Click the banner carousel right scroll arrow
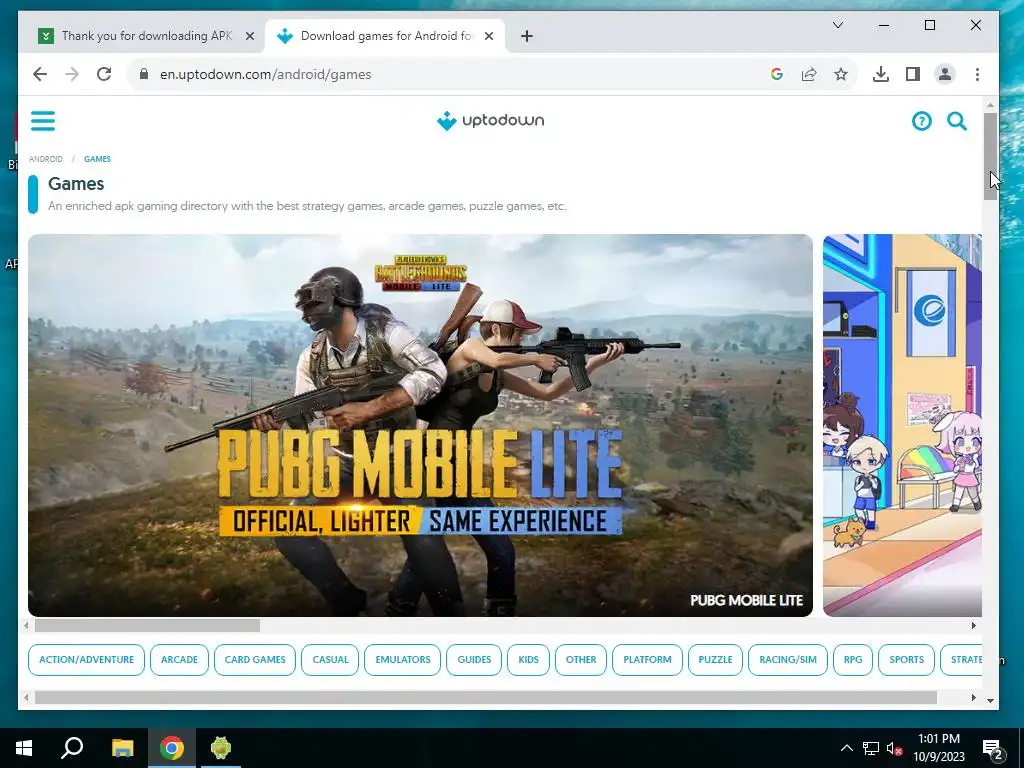1024x768 pixels. [974, 626]
